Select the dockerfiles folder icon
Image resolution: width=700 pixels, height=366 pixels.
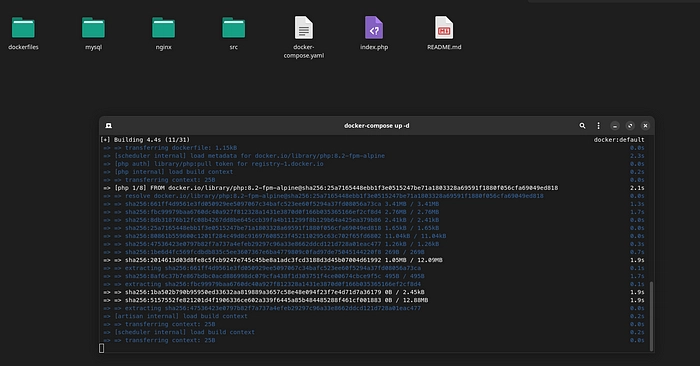[23, 28]
